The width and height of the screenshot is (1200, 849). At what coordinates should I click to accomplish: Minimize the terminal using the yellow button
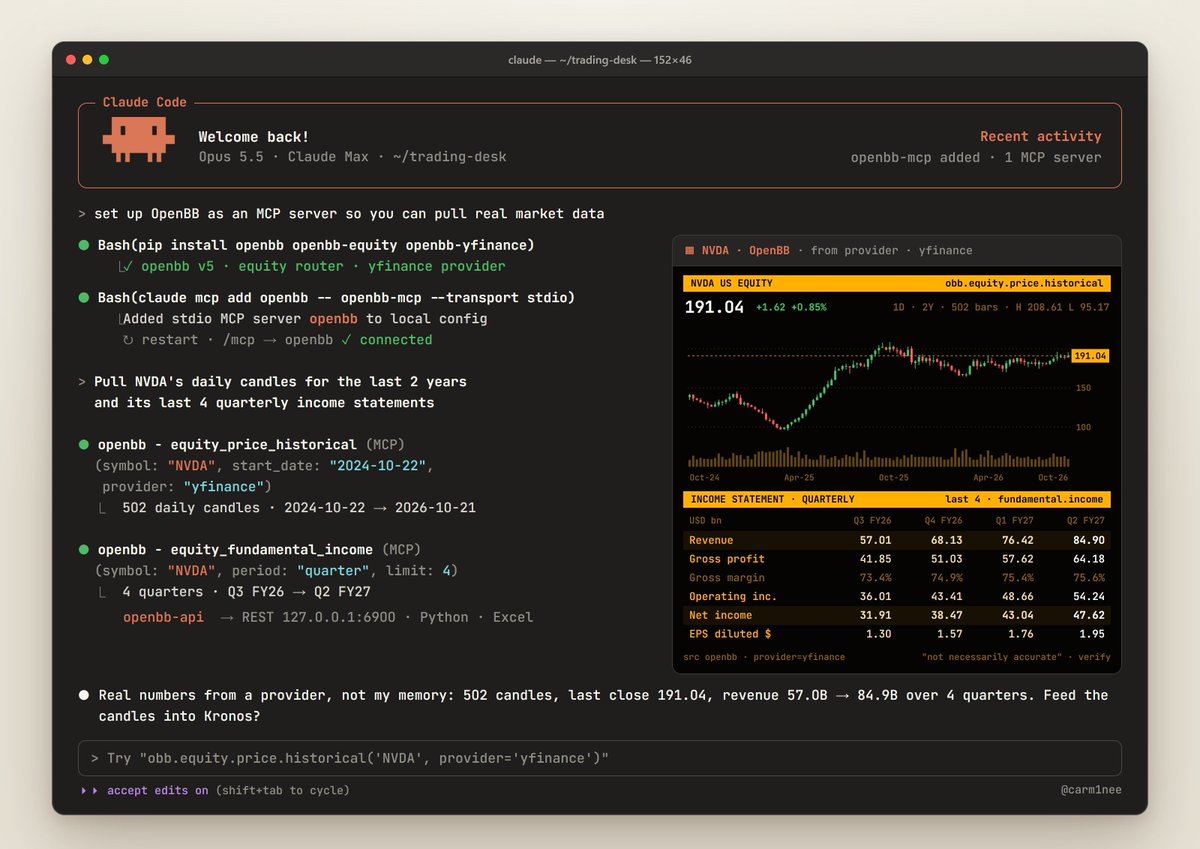point(88,60)
